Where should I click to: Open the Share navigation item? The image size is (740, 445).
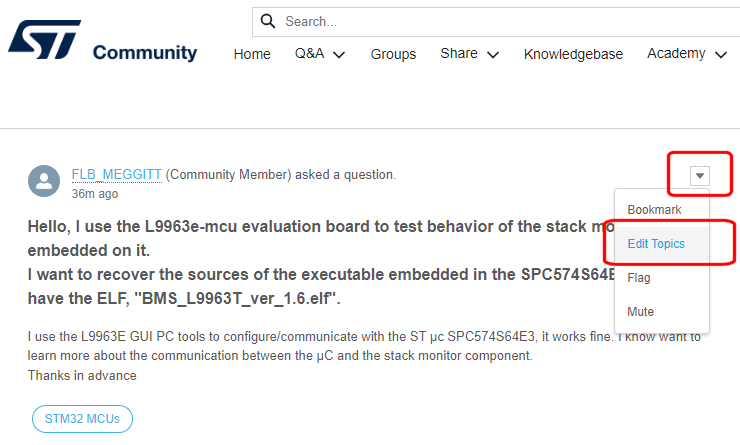(x=459, y=53)
